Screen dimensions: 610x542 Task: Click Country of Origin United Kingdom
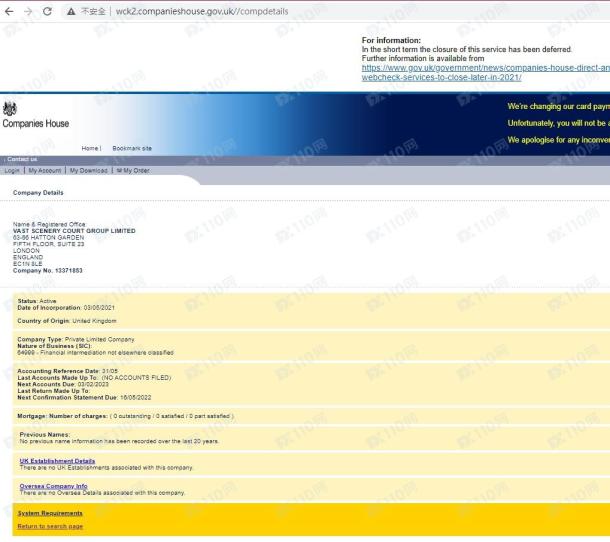click(67, 321)
